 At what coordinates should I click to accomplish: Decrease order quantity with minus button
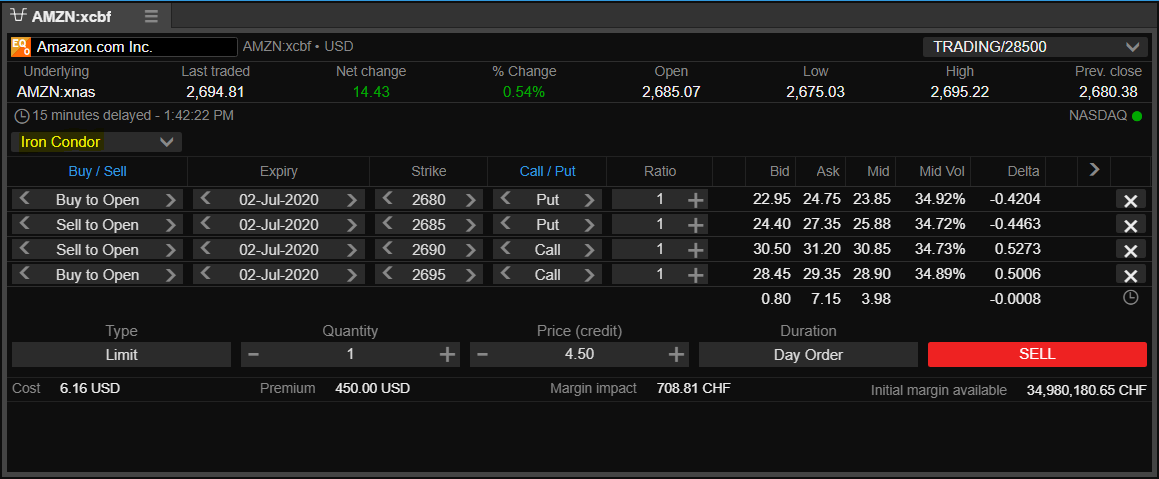click(254, 355)
